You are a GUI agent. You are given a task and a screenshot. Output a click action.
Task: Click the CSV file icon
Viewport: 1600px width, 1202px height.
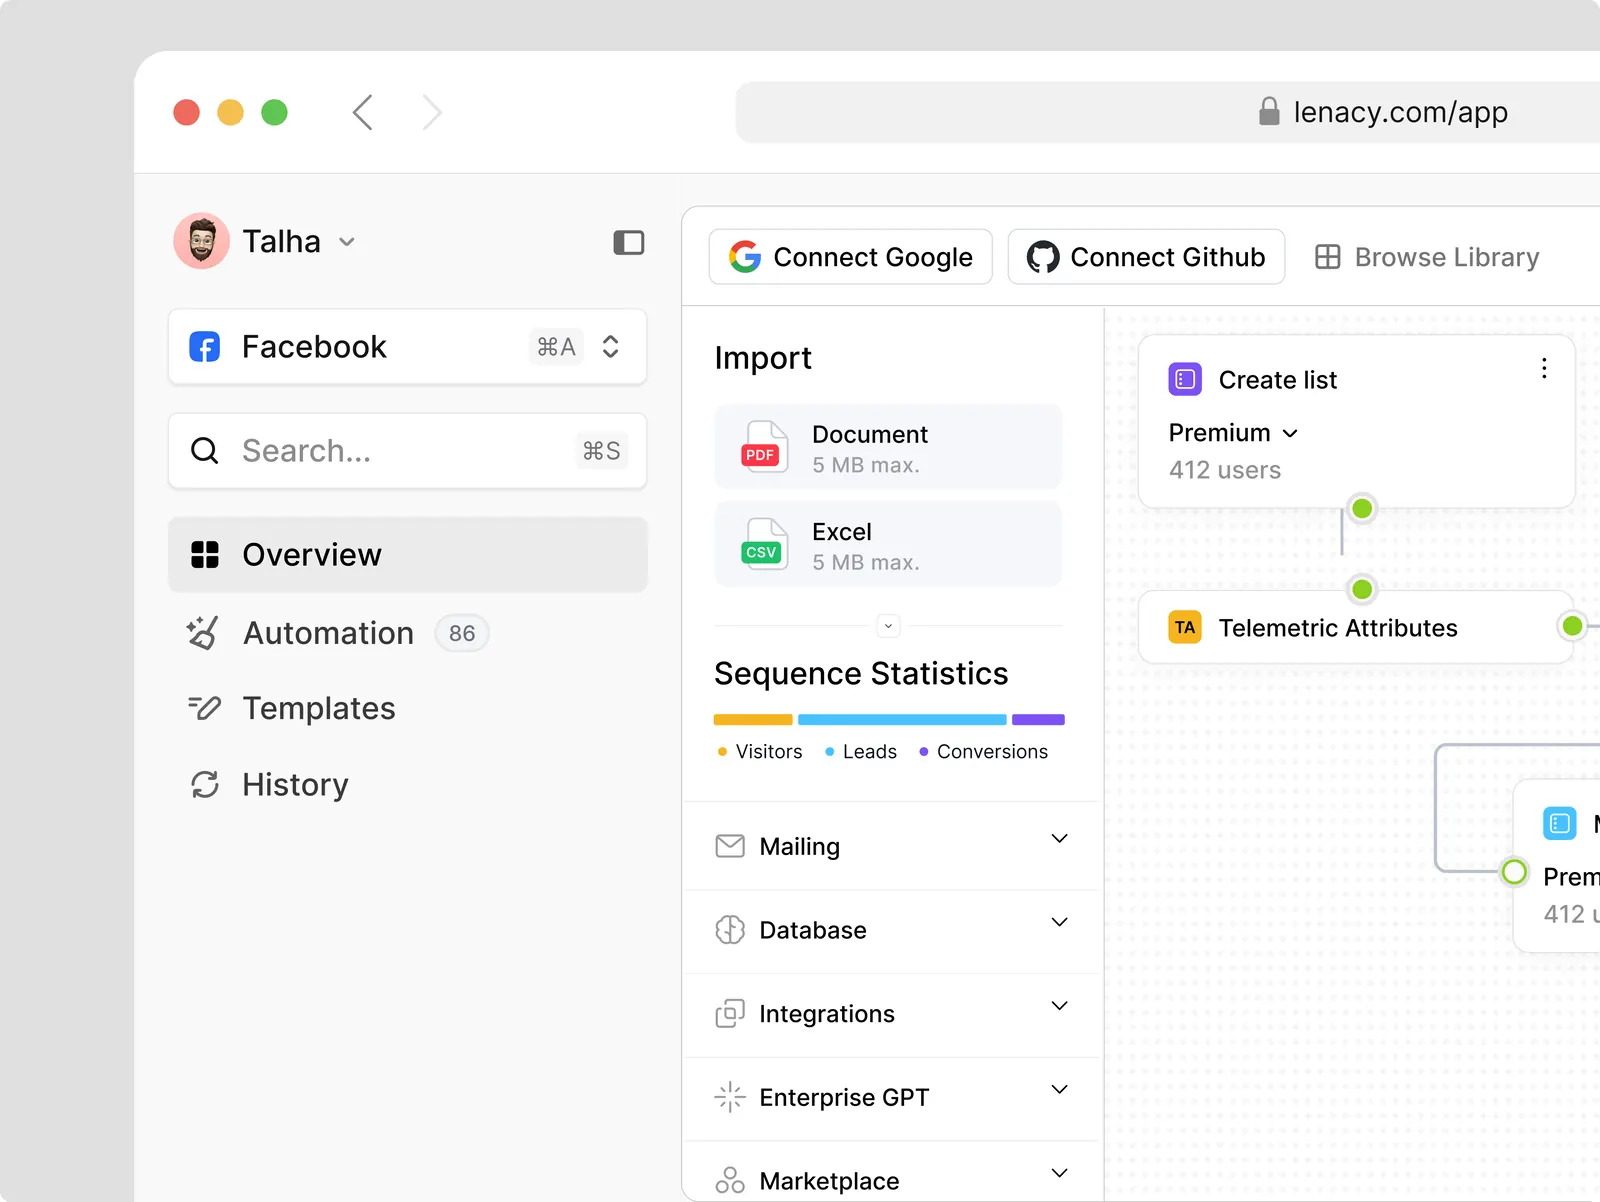coord(763,544)
